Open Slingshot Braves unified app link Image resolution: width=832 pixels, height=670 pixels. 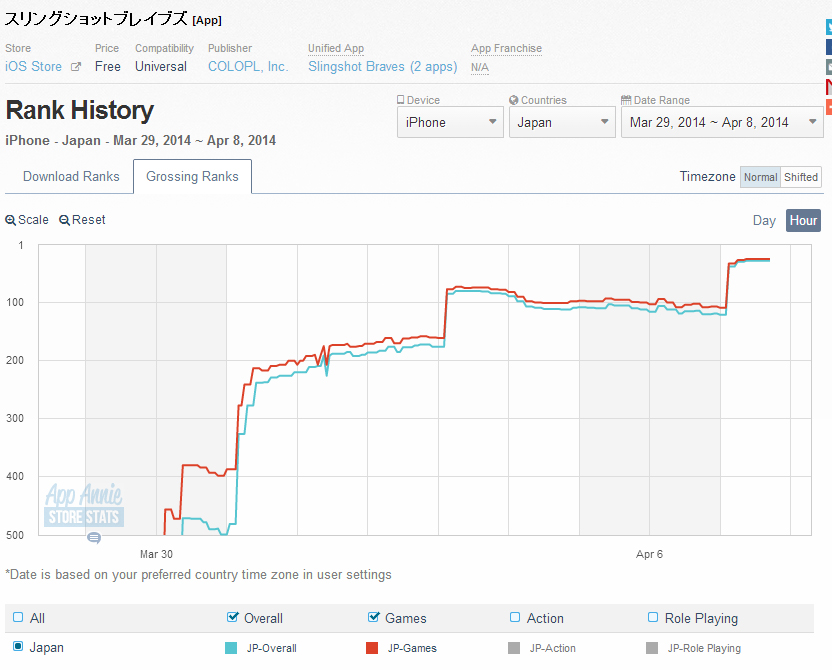(383, 67)
